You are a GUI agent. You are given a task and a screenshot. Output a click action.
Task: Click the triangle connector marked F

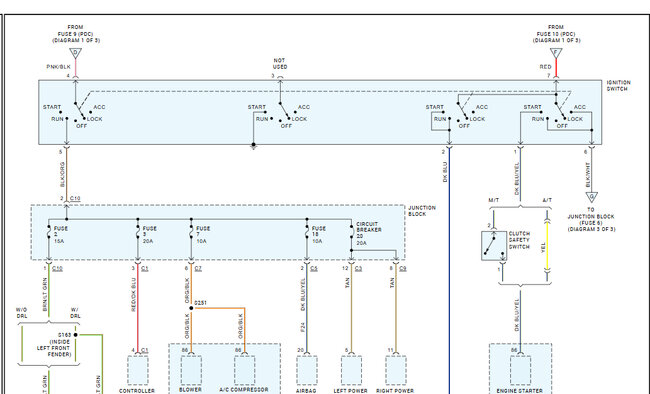[x=556, y=53]
